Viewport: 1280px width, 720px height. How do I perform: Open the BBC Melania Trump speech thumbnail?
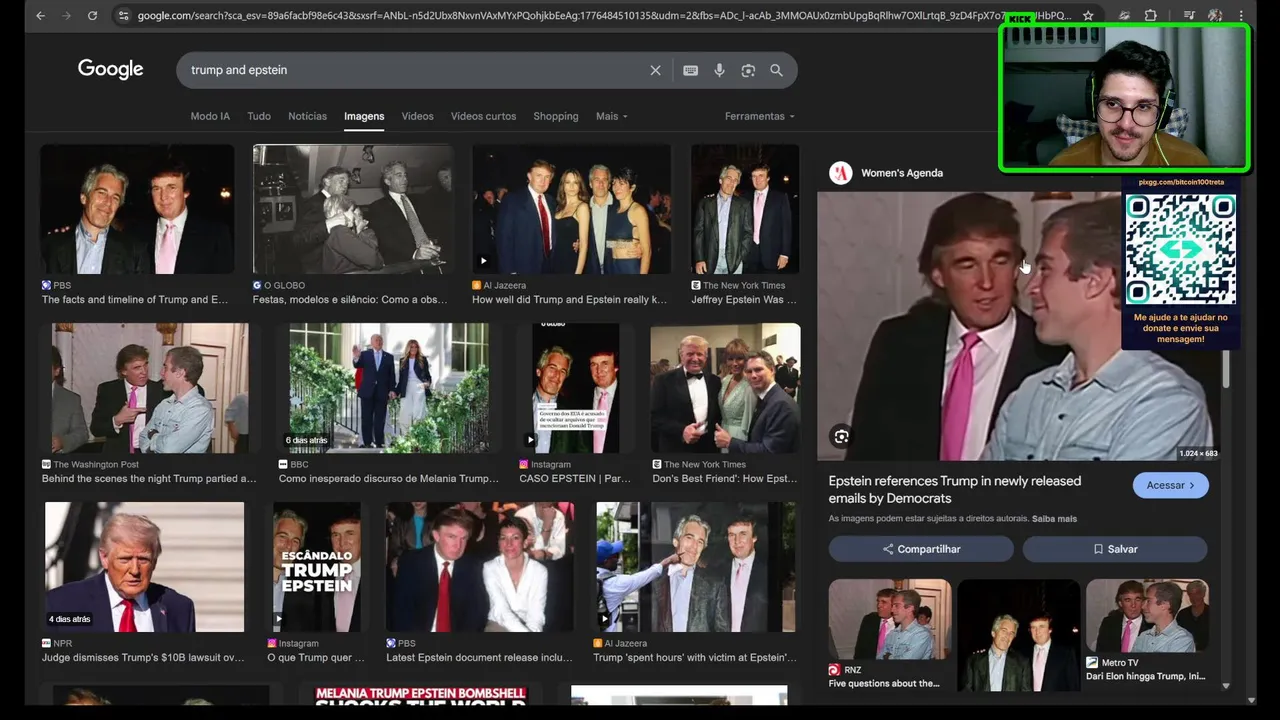point(389,388)
